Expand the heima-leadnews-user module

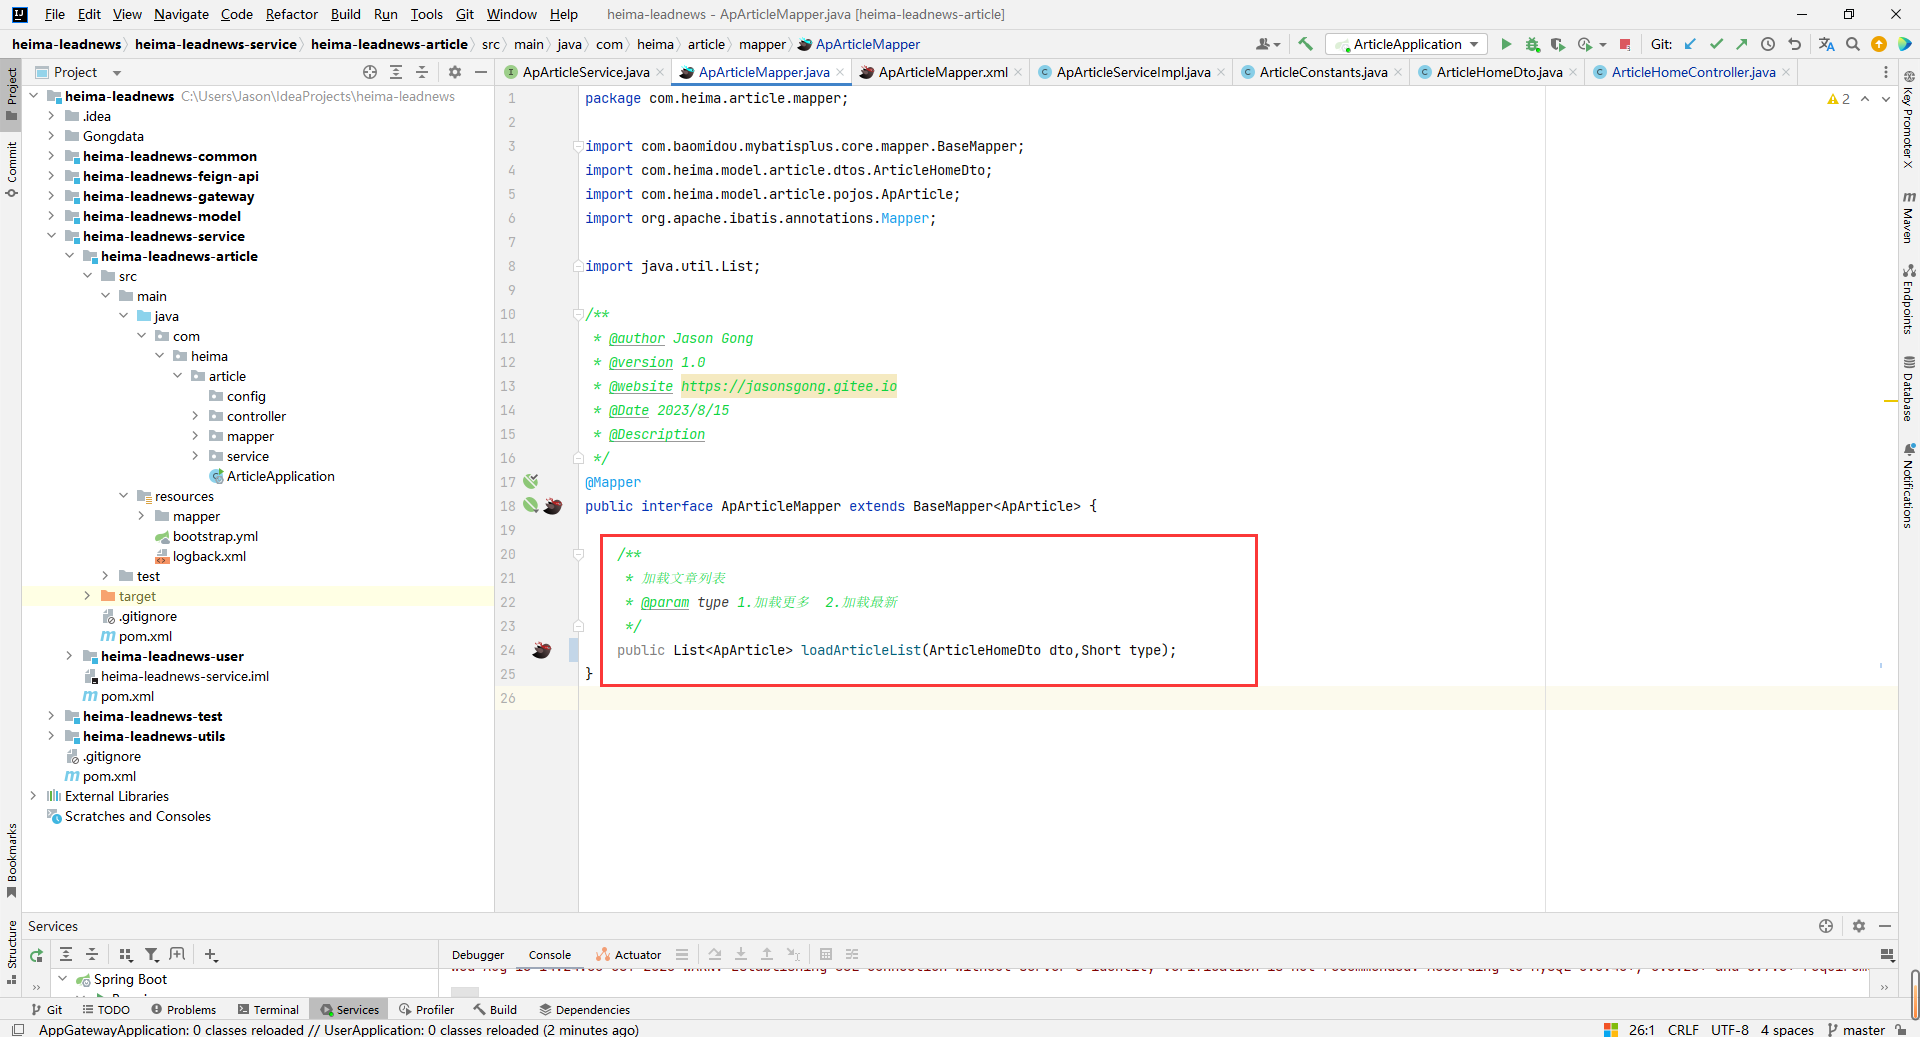coord(69,656)
